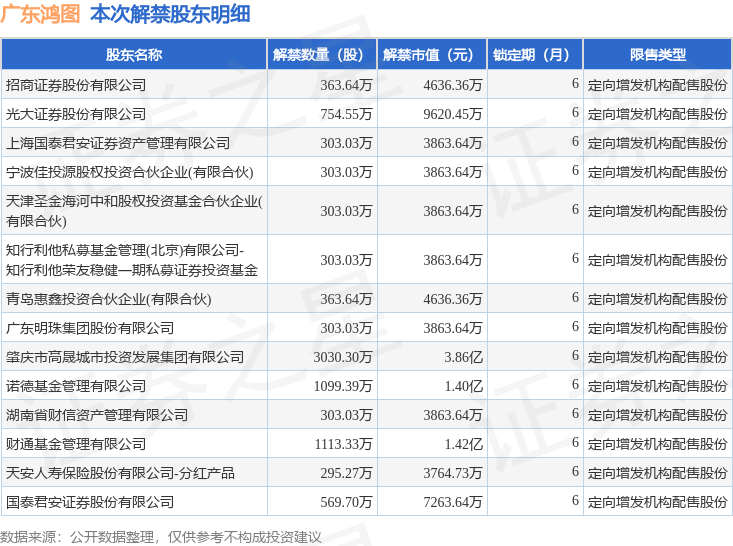This screenshot has height=546, width=733.
Task: Click the 限售类型 column header
Action: pos(657,55)
